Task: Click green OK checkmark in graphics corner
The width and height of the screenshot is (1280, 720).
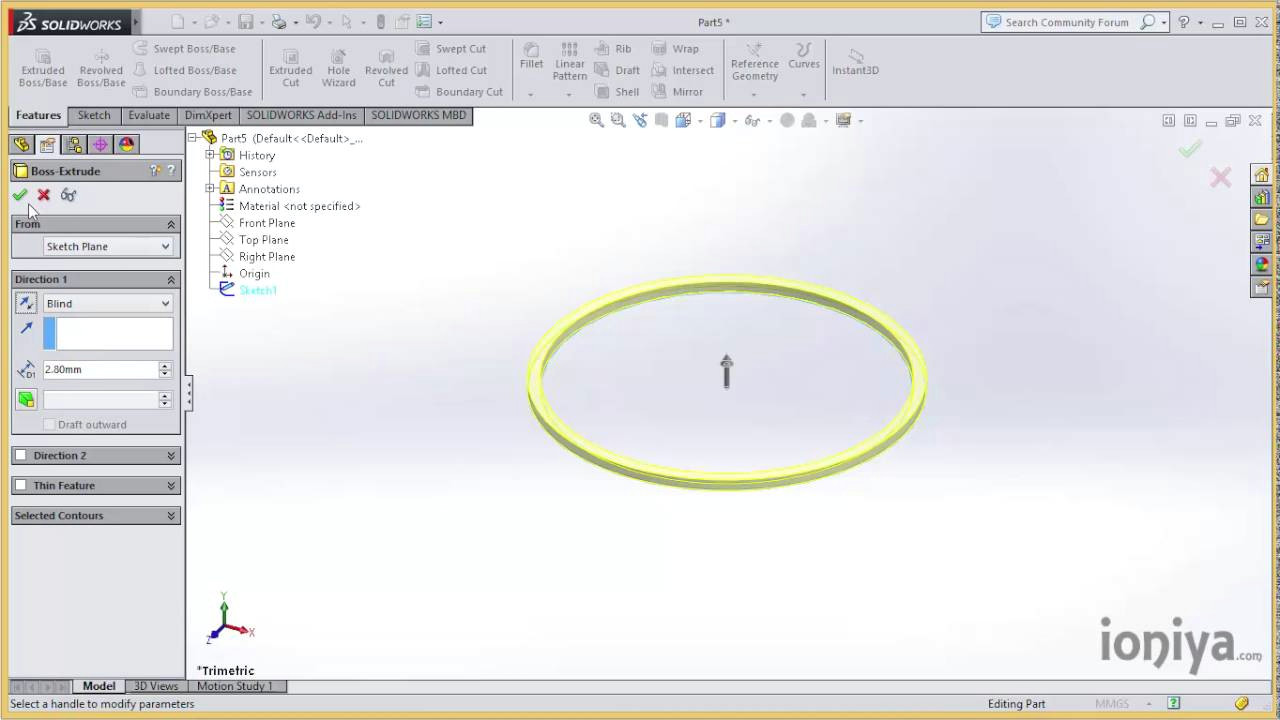Action: click(x=1189, y=149)
